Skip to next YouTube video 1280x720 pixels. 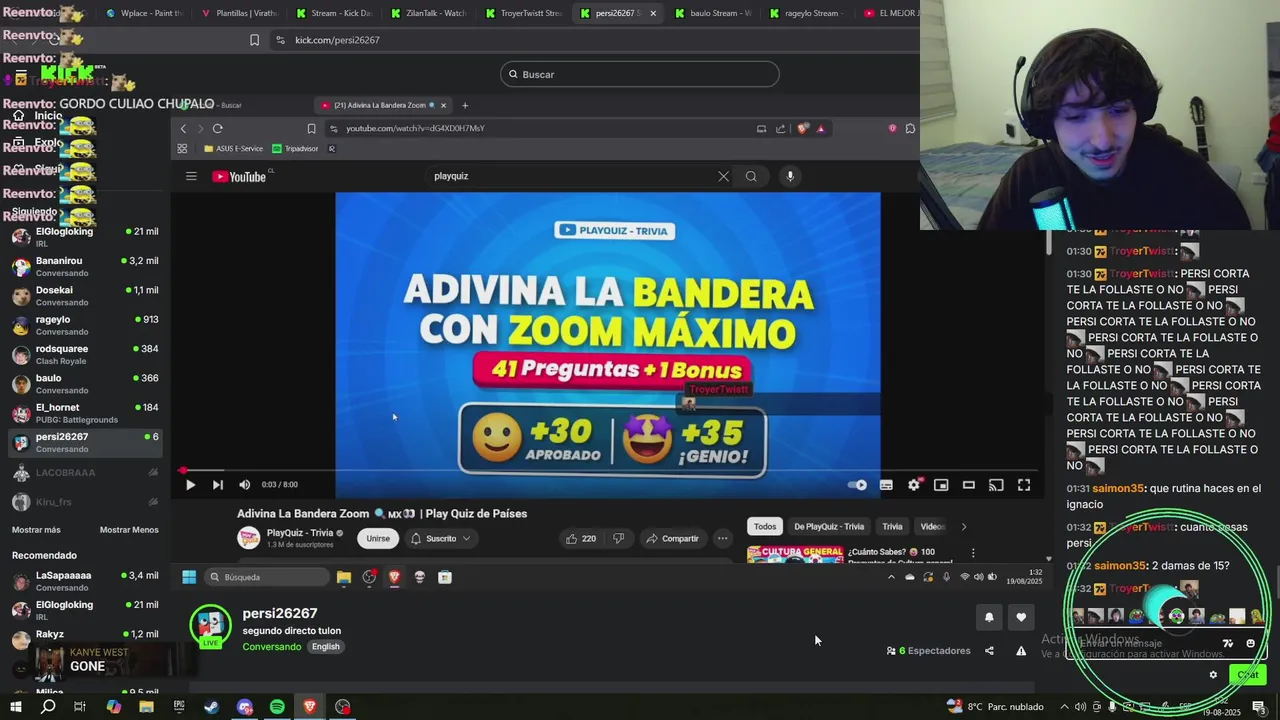pos(217,485)
